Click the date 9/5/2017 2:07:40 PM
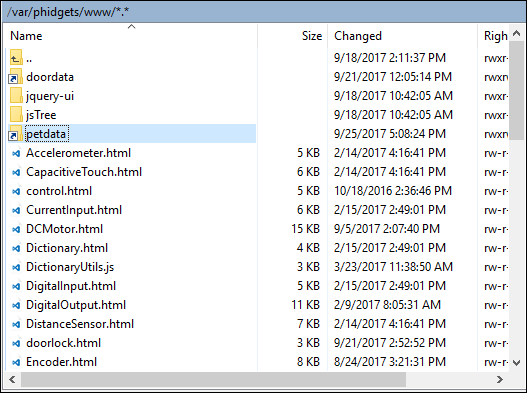This screenshot has width=527, height=393. click(x=387, y=229)
